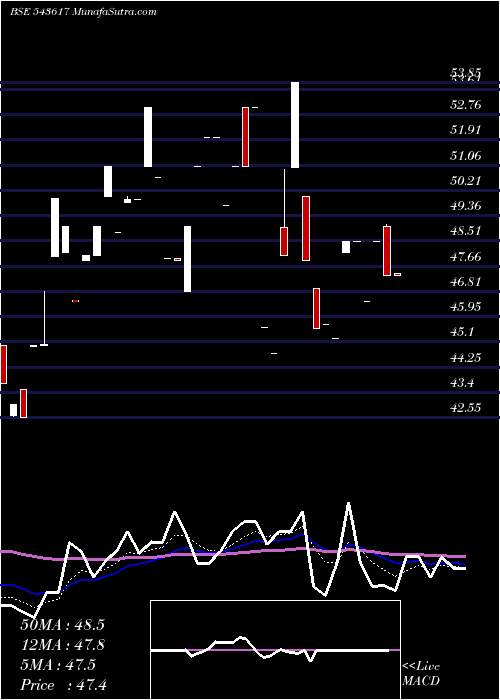
Task: Click the 49.36 price axis label
Action: tap(466, 206)
